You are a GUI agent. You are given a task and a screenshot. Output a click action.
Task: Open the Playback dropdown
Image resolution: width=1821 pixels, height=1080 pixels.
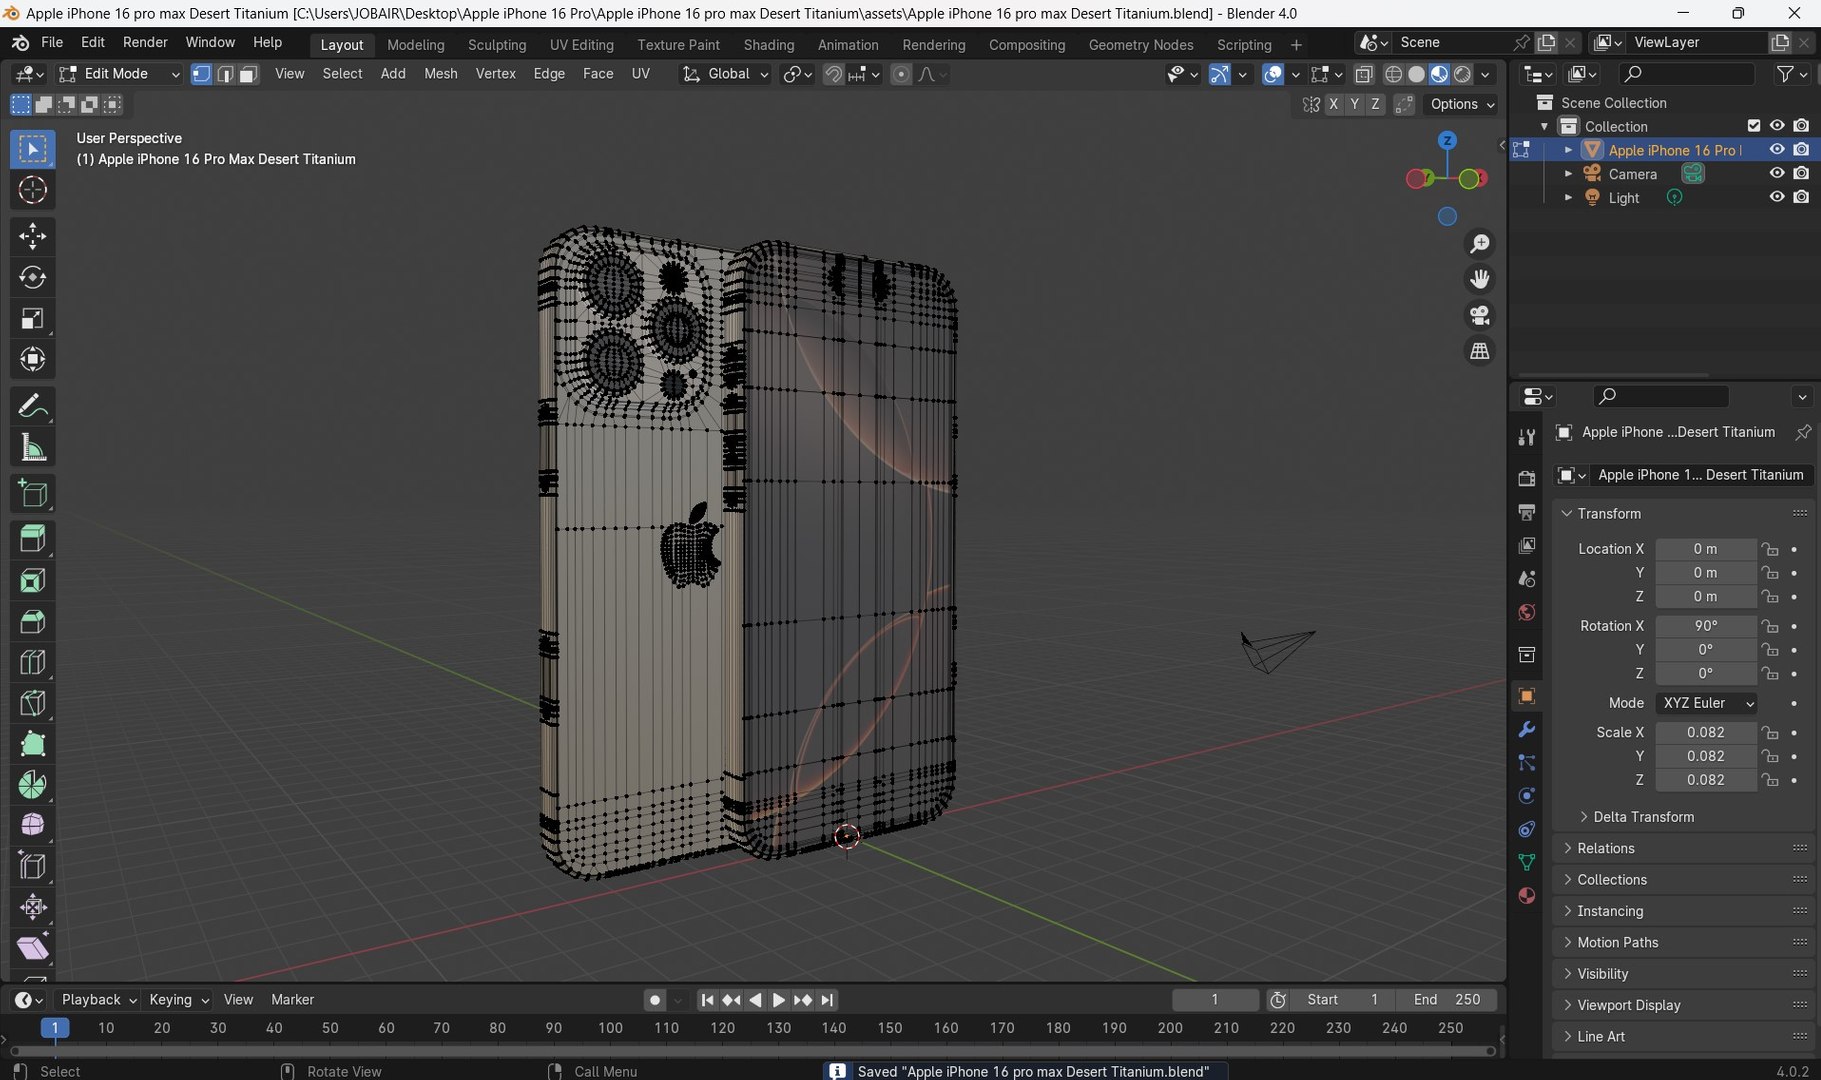[99, 1000]
